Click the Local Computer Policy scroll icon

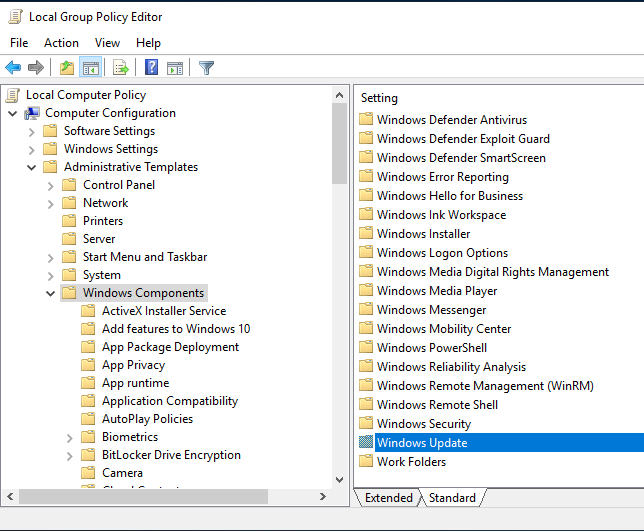[13, 95]
